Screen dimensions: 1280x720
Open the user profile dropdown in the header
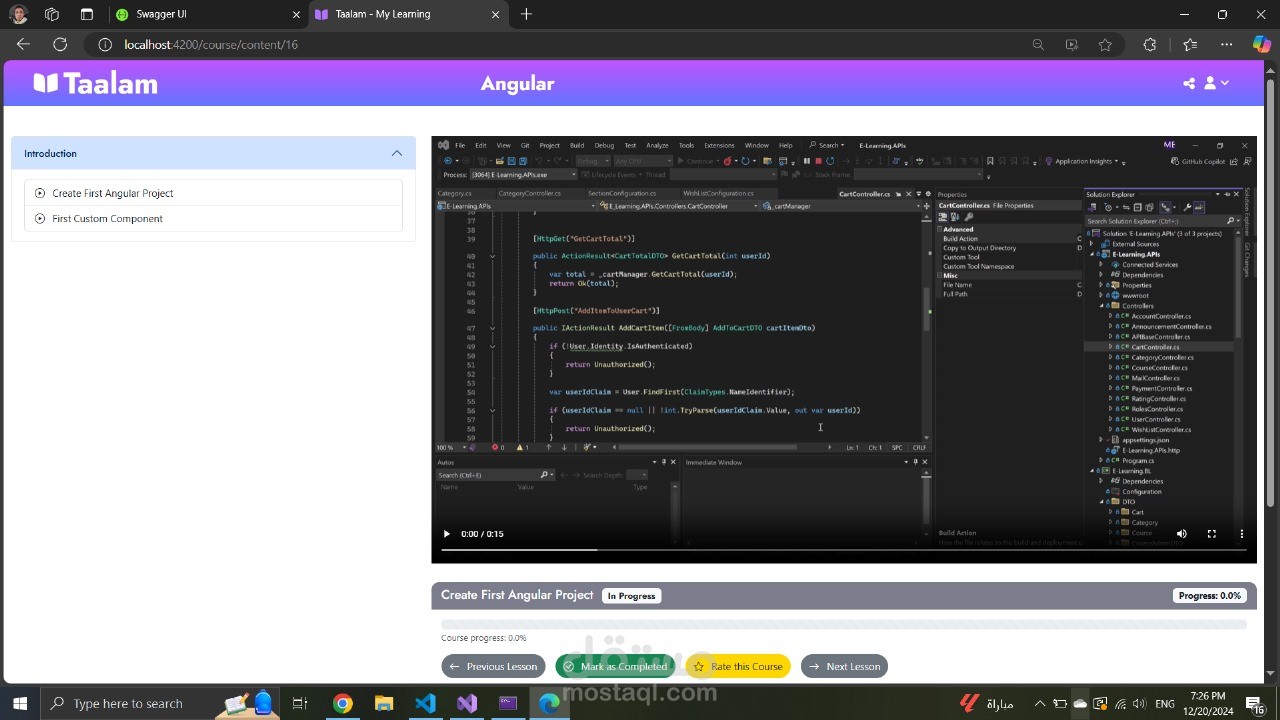point(1216,83)
